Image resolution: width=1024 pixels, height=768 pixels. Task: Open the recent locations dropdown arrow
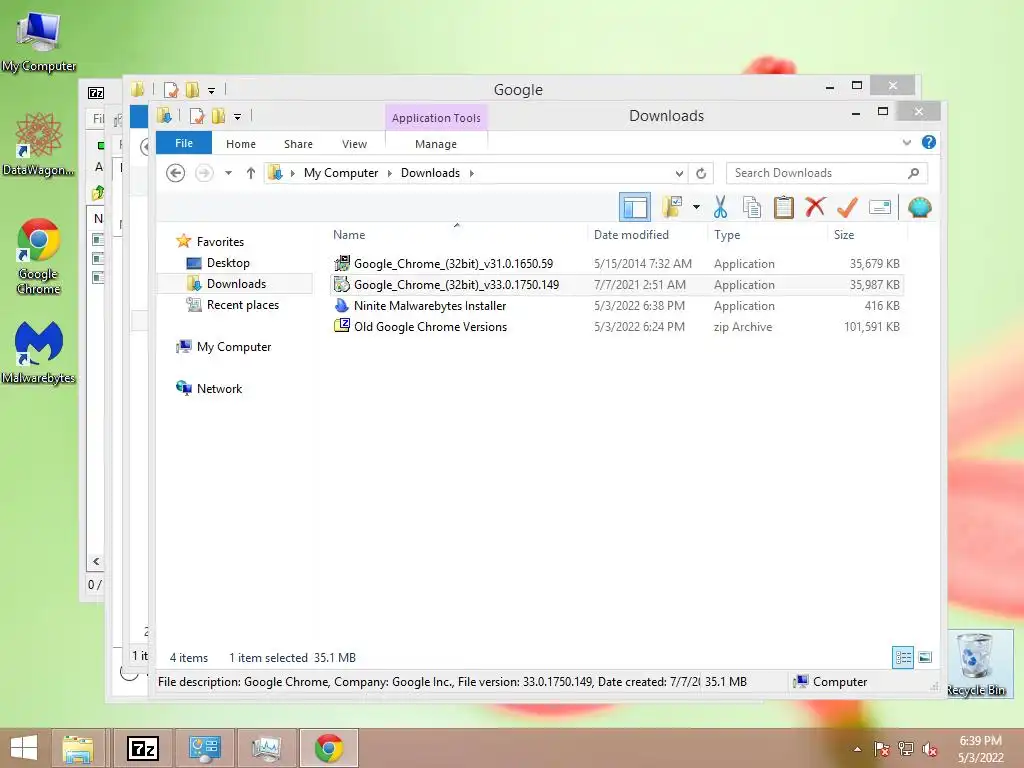(x=228, y=173)
